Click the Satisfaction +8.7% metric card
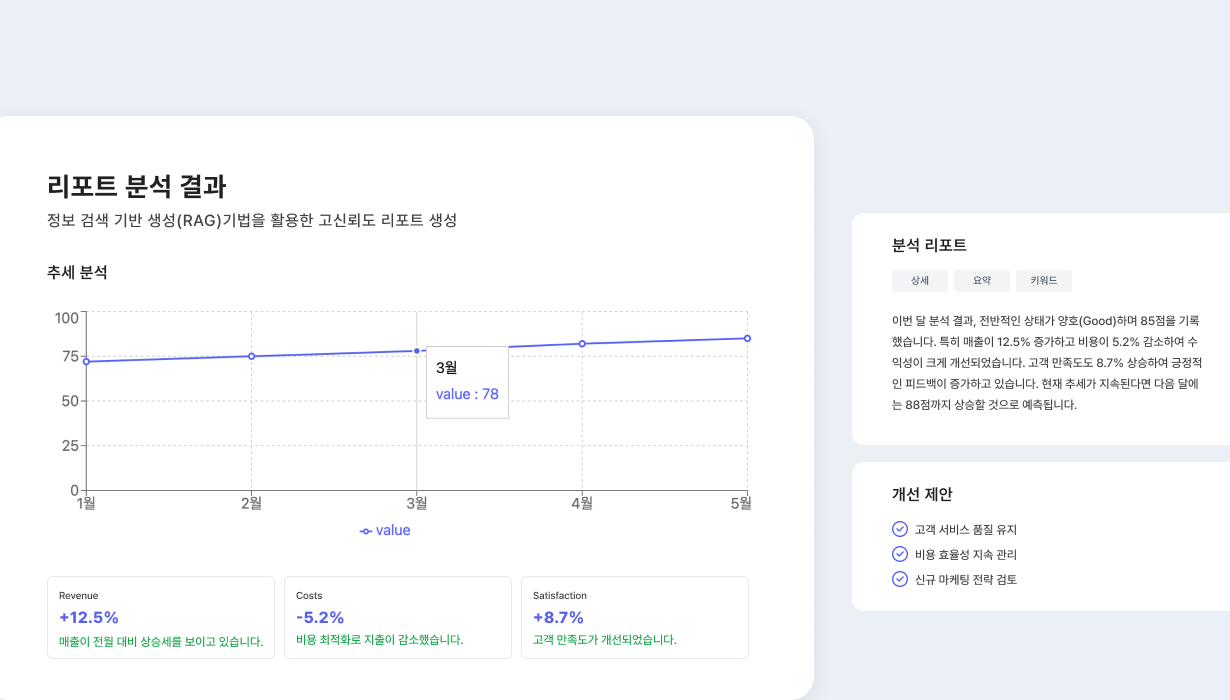The height and width of the screenshot is (700, 1230). click(635, 617)
